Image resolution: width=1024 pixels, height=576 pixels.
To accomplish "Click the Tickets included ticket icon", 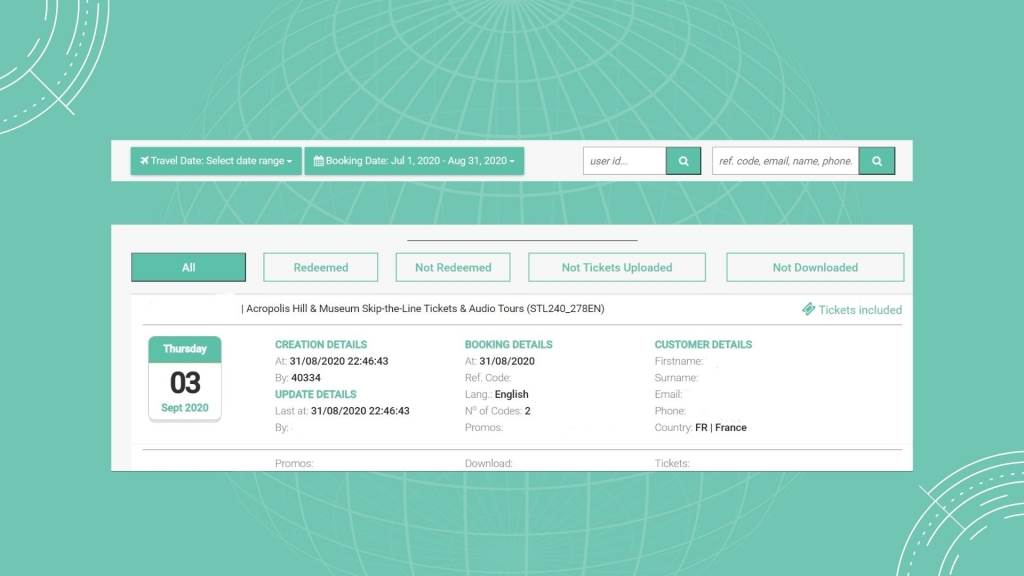I will coord(808,309).
